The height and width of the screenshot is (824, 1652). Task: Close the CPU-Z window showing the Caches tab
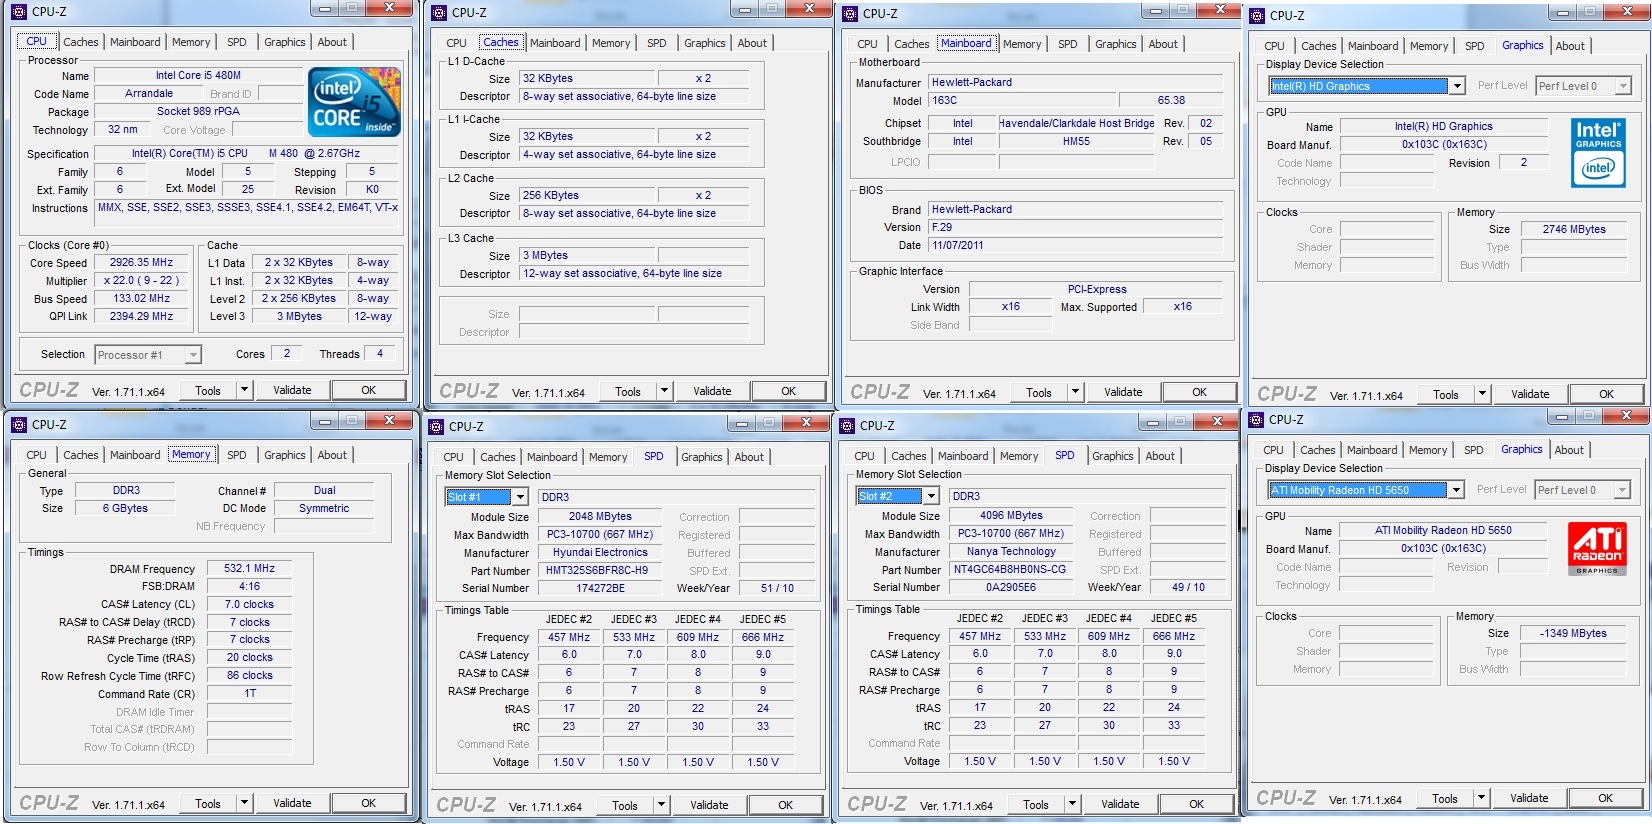click(809, 9)
